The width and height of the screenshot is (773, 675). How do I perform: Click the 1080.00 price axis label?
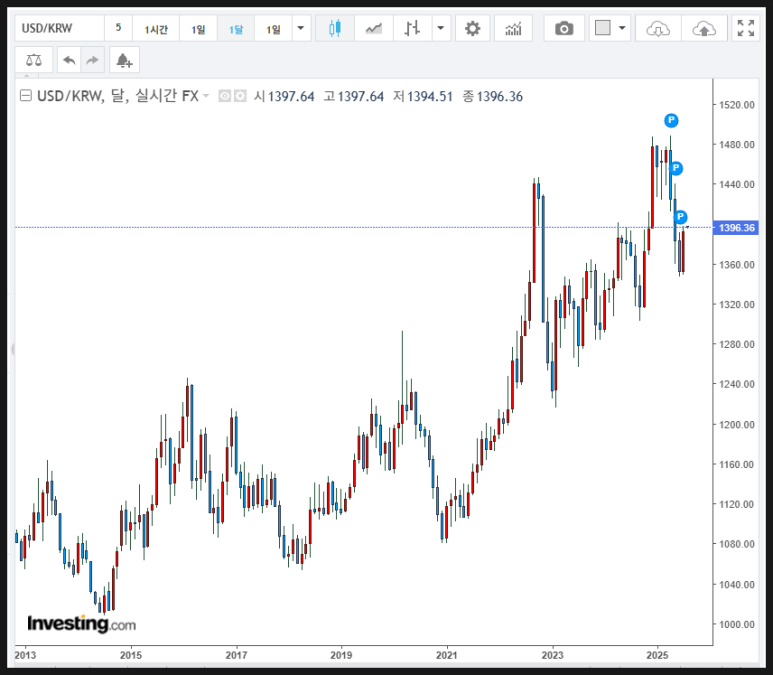pyautogui.click(x=737, y=544)
